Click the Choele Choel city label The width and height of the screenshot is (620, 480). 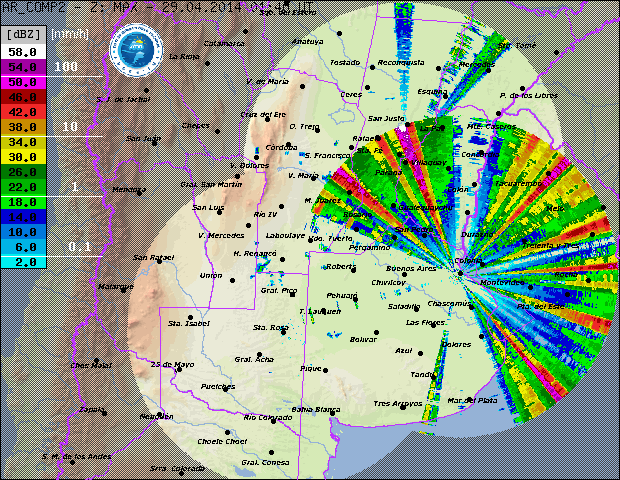point(222,441)
